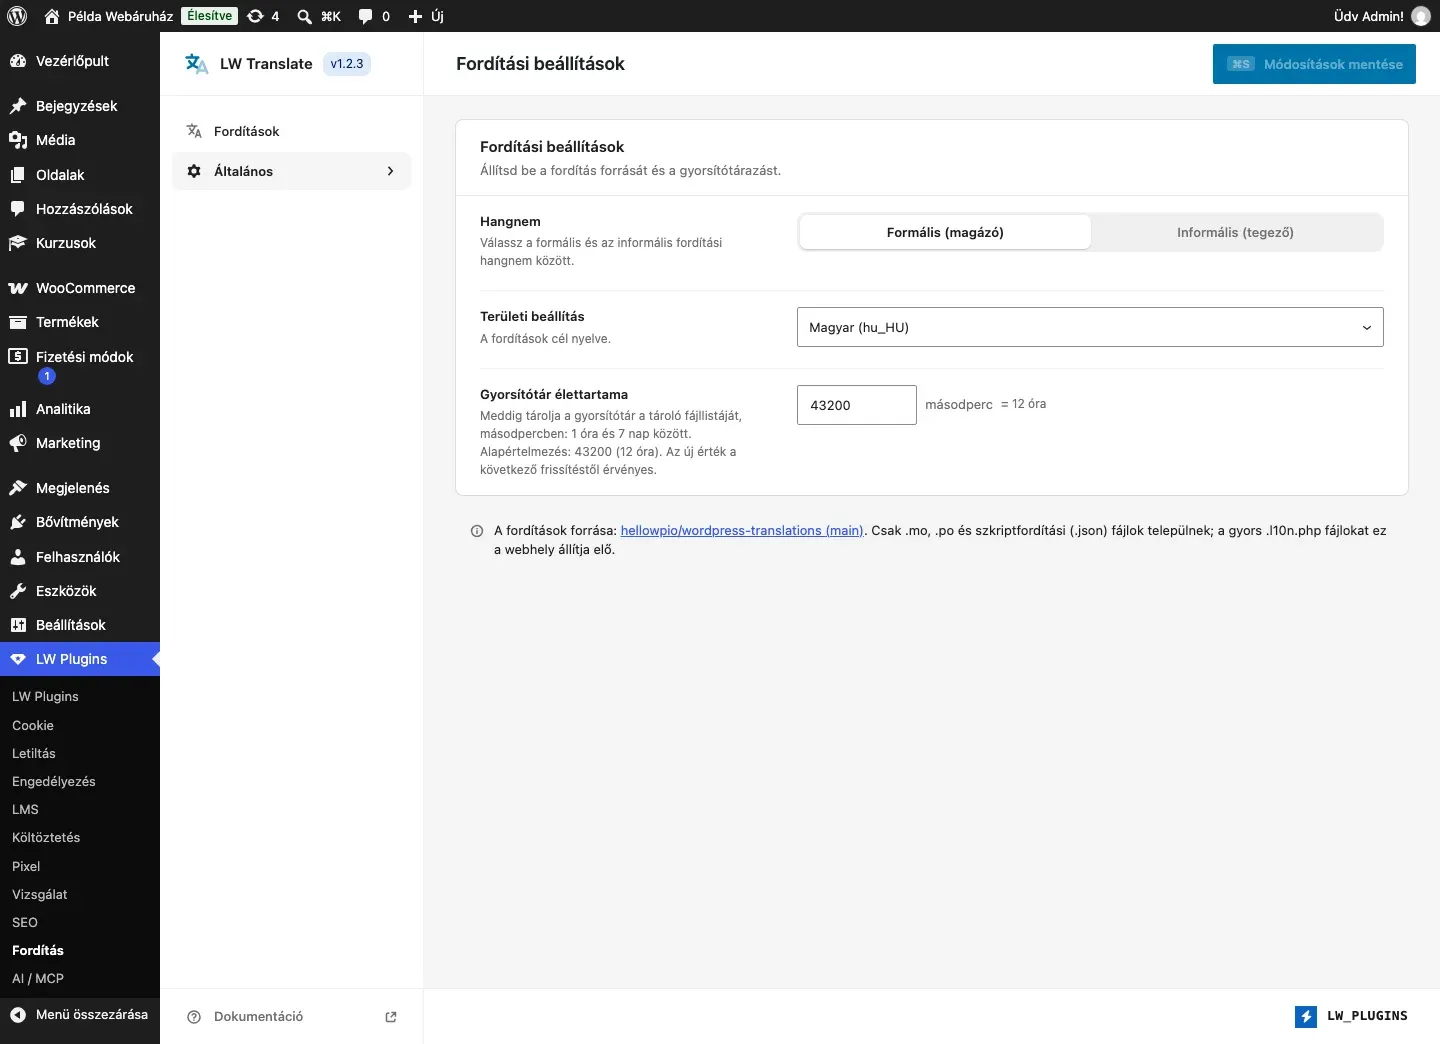This screenshot has height=1044, width=1440.
Task: Click the help circle icon beside Dokumentáció
Action: click(x=194, y=1017)
